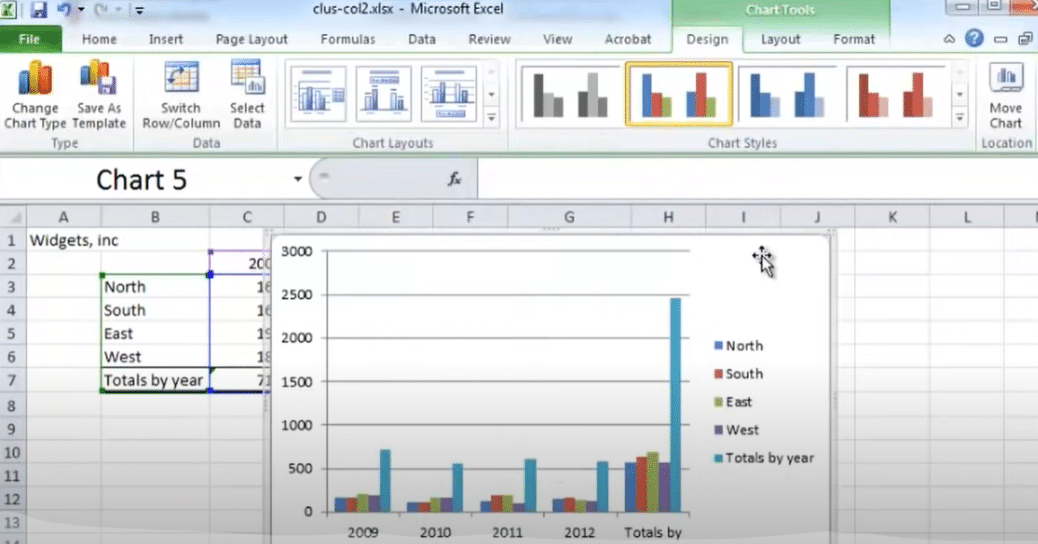Open the File menu
The width and height of the screenshot is (1038, 544).
click(x=30, y=39)
